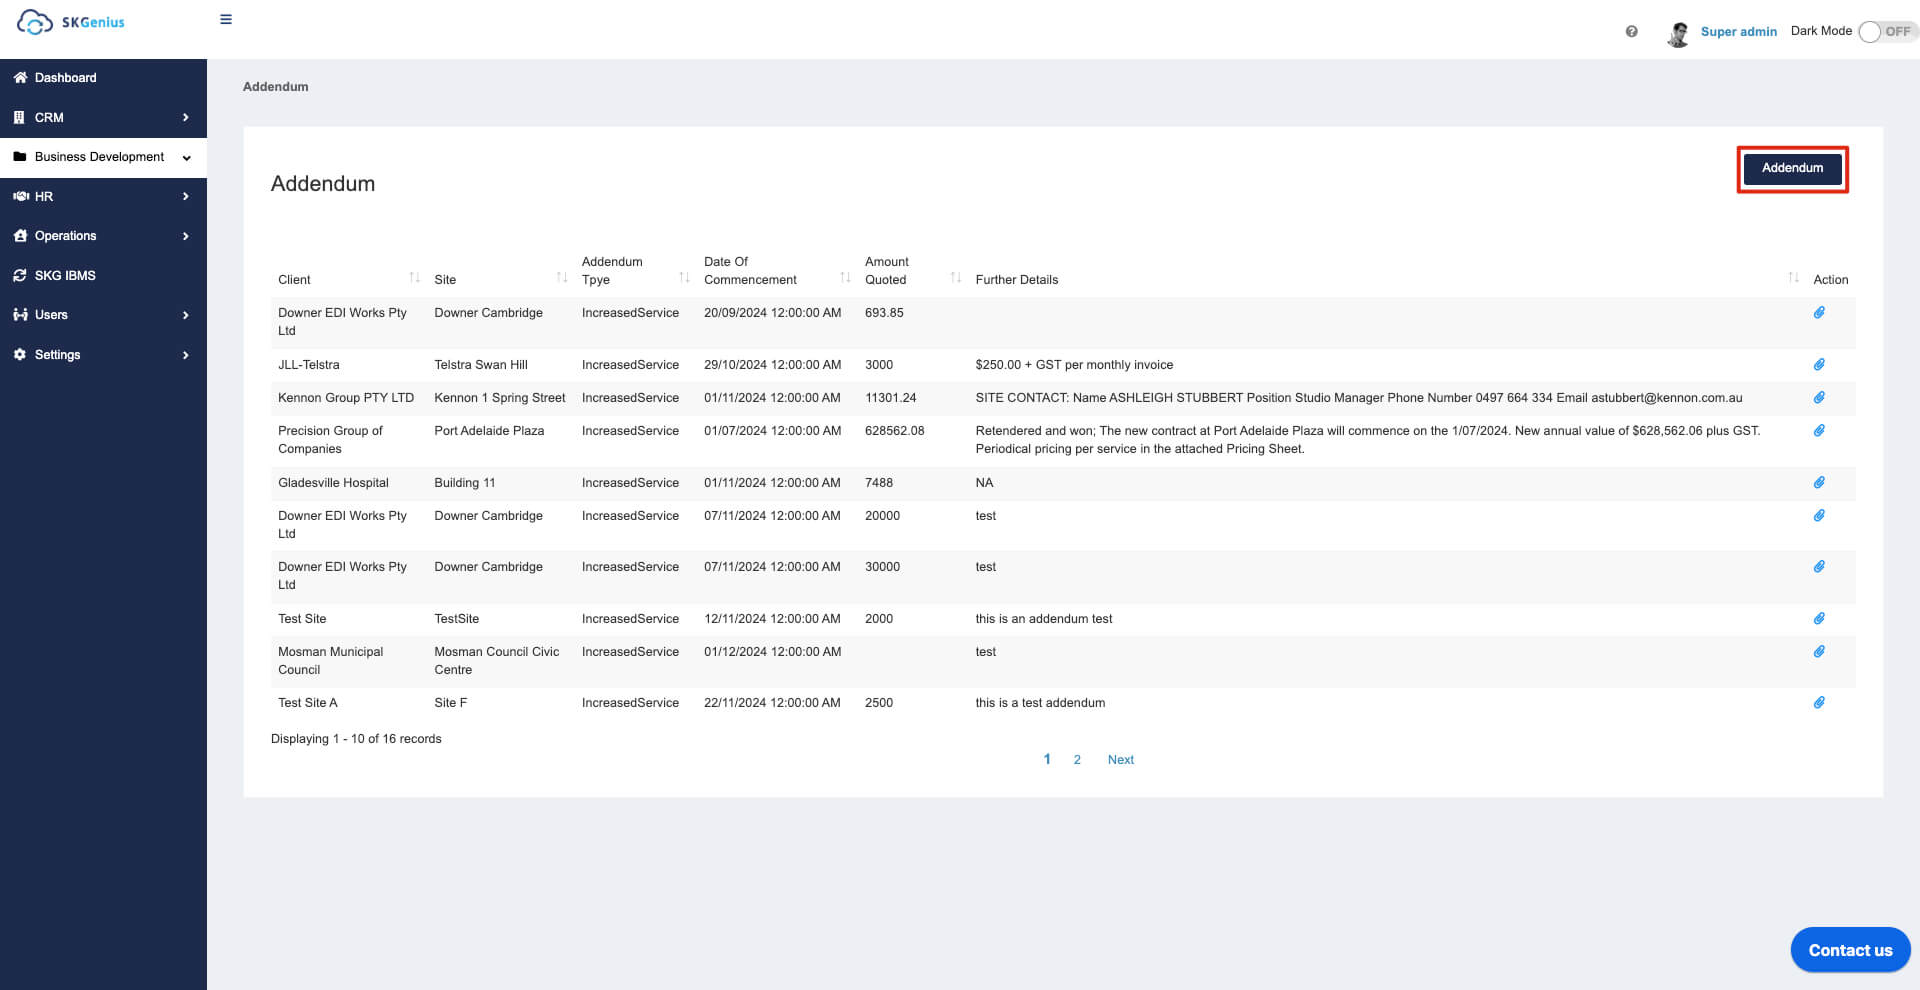The image size is (1920, 990).
Task: Toggle the hamburger sidebar menu icon
Action: coord(226,19)
